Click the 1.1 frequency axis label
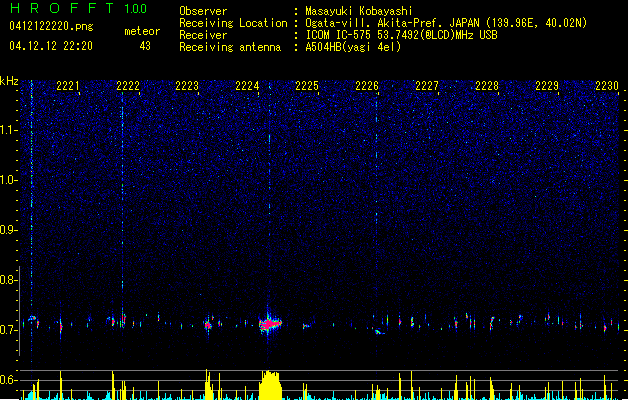Image resolution: width=629 pixels, height=400 pixels. coord(8,131)
